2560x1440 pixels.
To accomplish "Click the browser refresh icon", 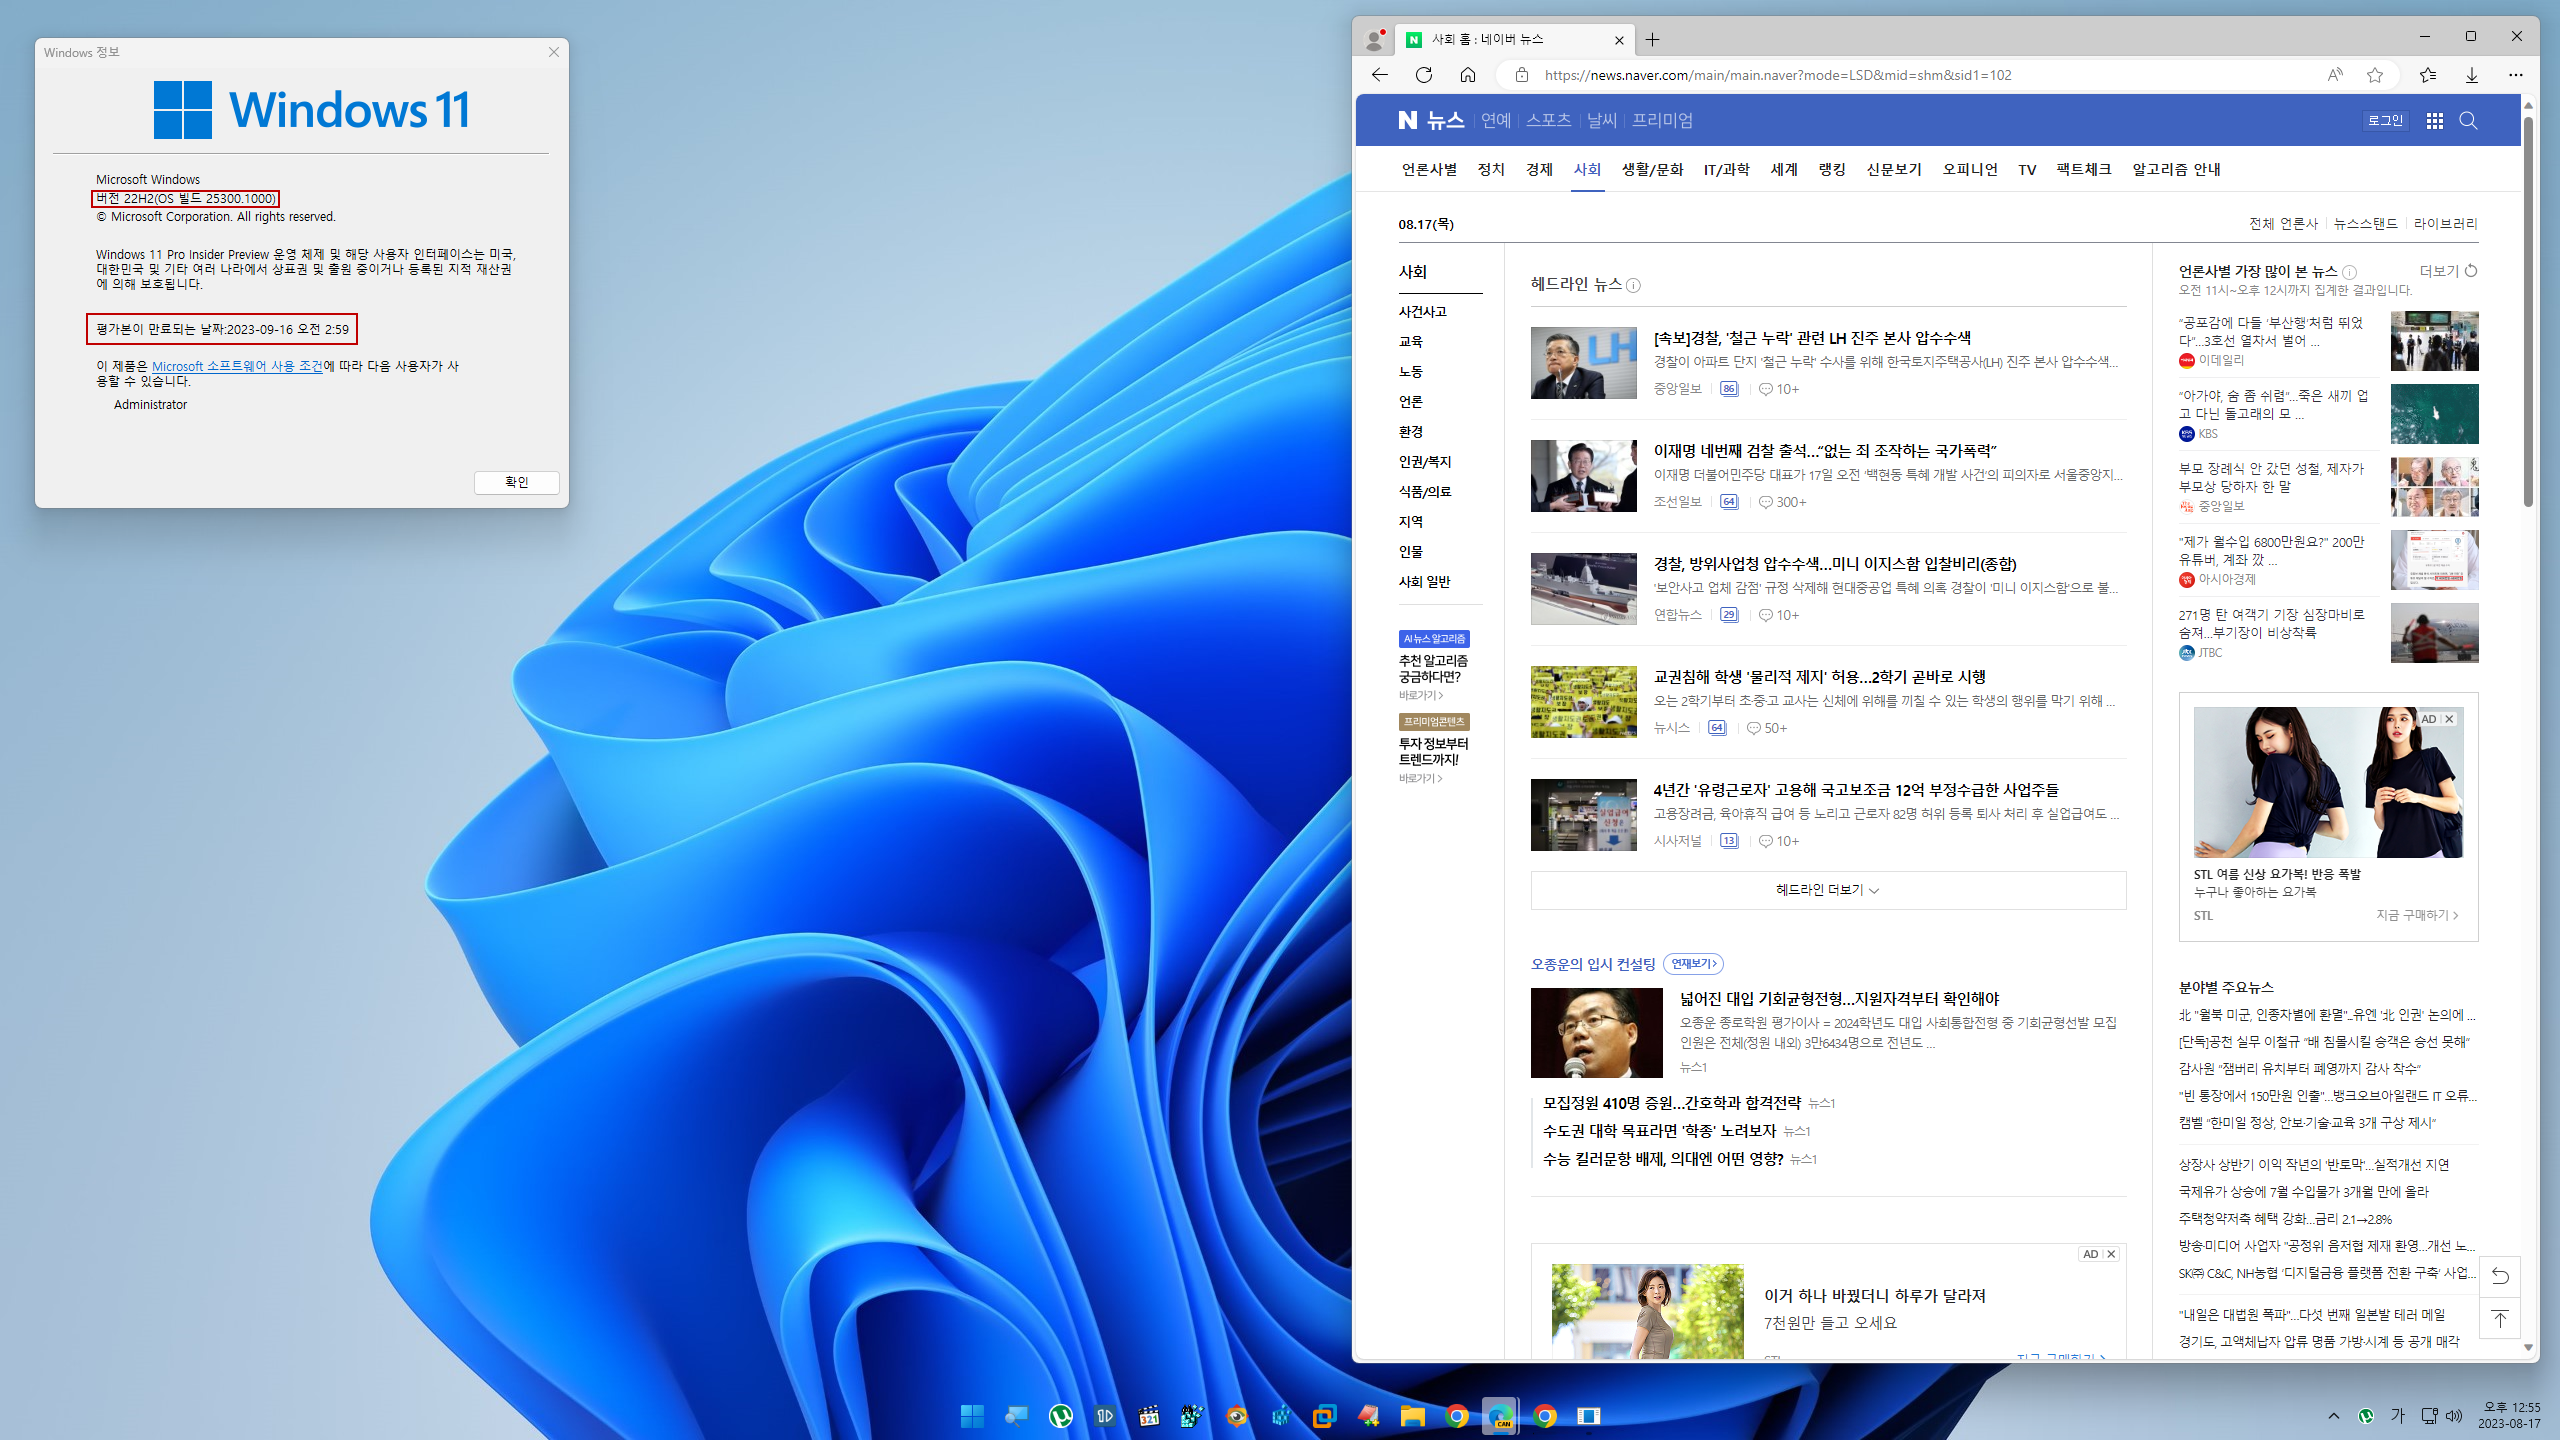I will 1424,75.
